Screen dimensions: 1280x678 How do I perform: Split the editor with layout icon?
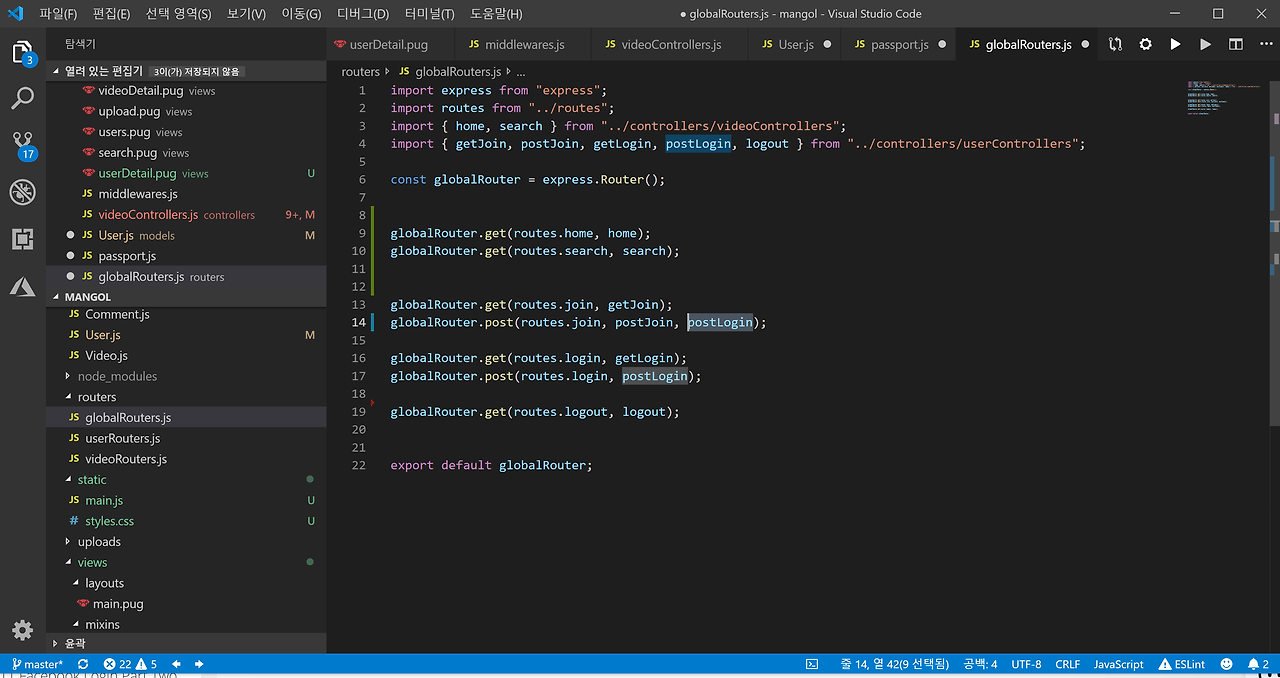[1236, 44]
